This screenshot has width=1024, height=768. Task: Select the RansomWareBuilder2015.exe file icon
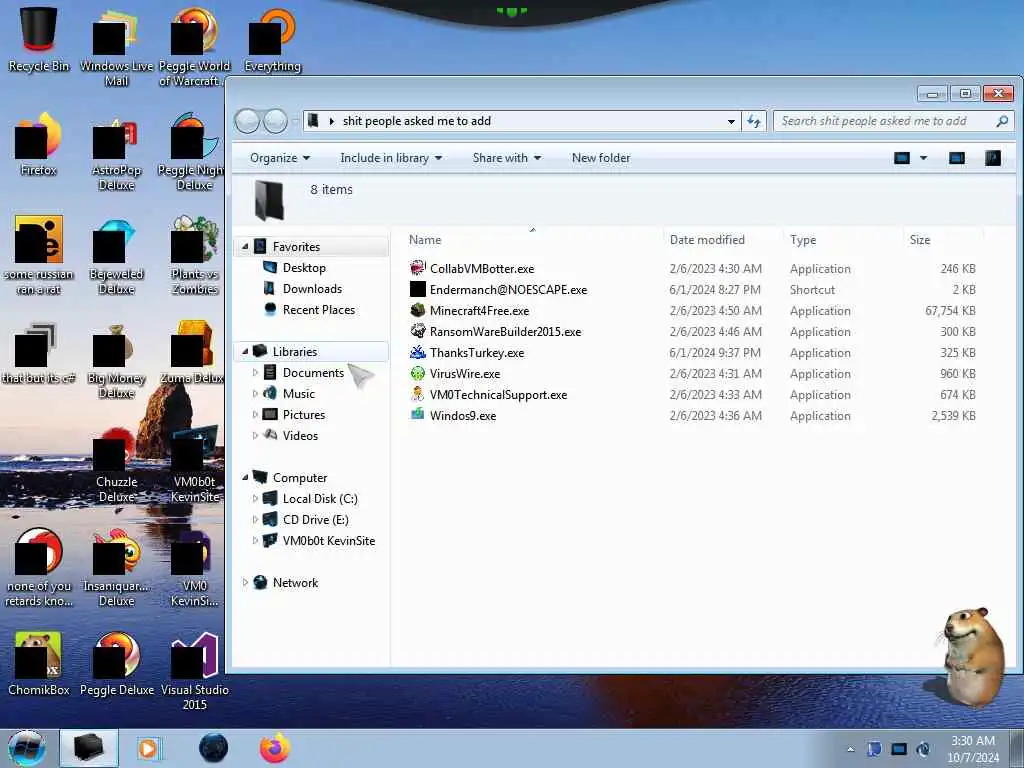click(417, 331)
